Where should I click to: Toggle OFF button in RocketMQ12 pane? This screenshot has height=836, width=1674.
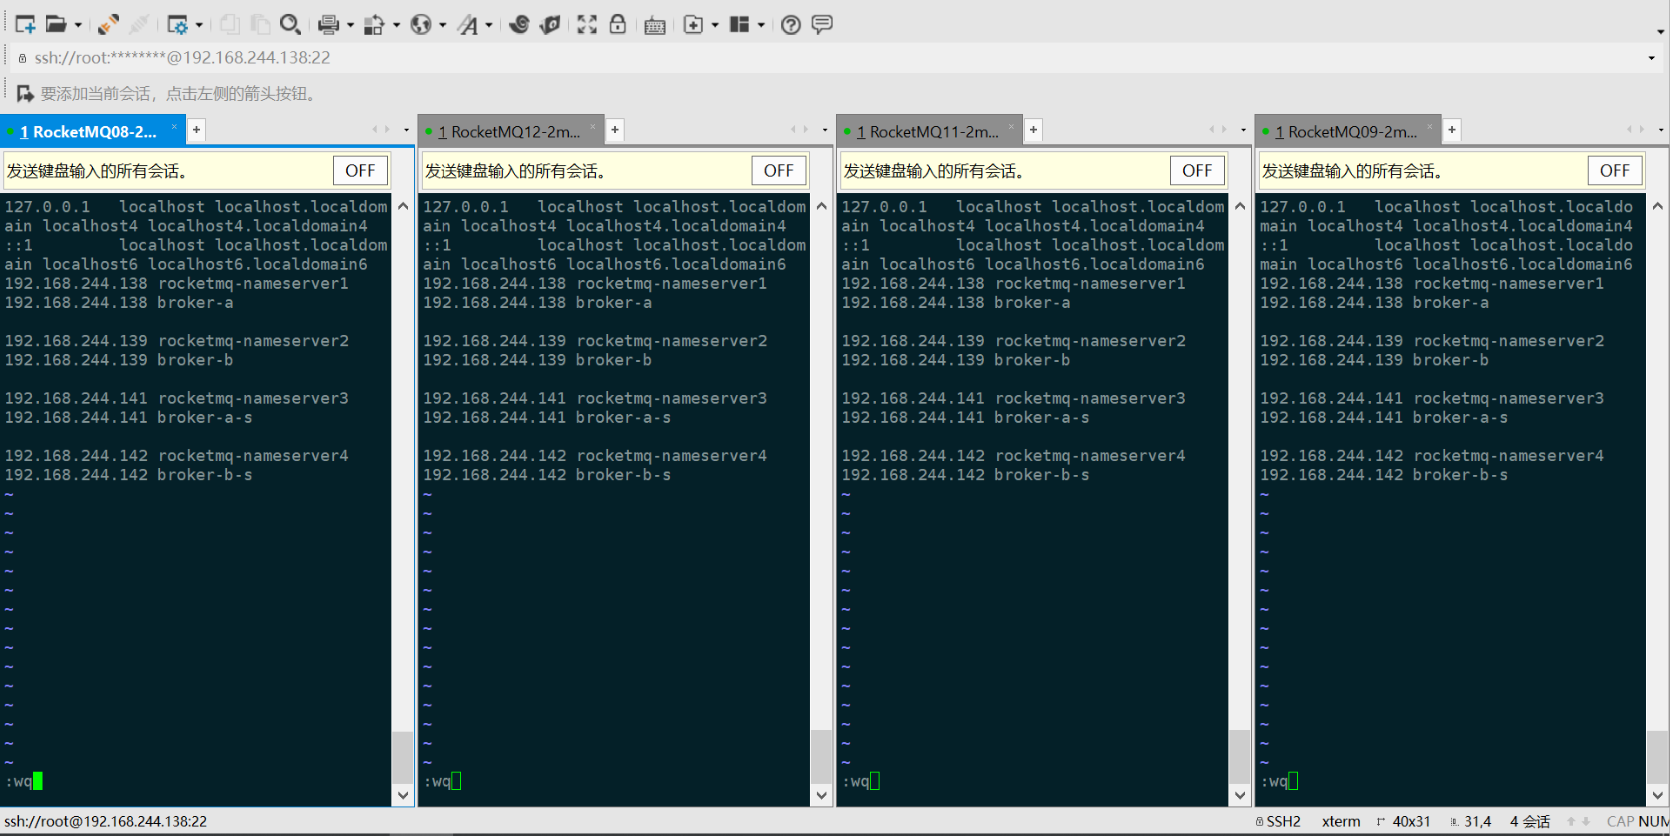click(x=779, y=171)
